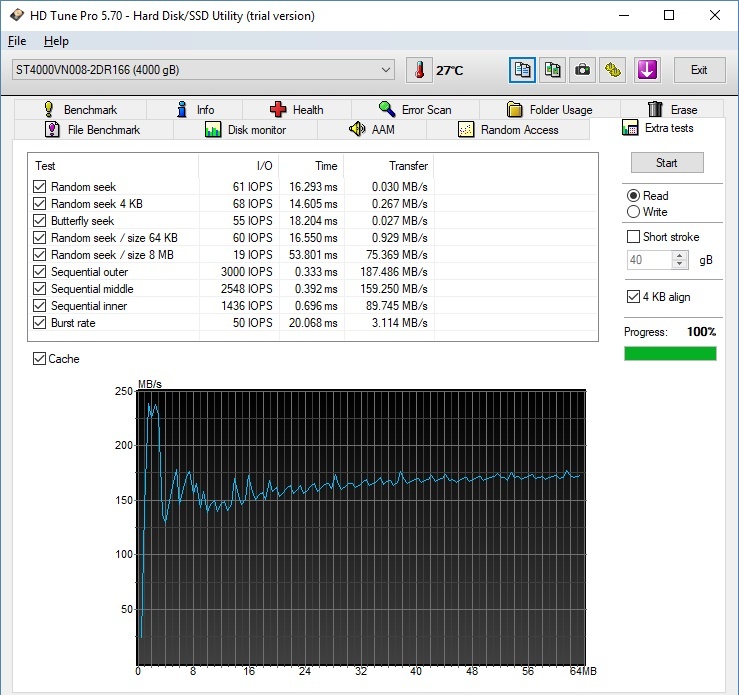Select the Write radio button
This screenshot has height=695, width=739.
click(633, 212)
